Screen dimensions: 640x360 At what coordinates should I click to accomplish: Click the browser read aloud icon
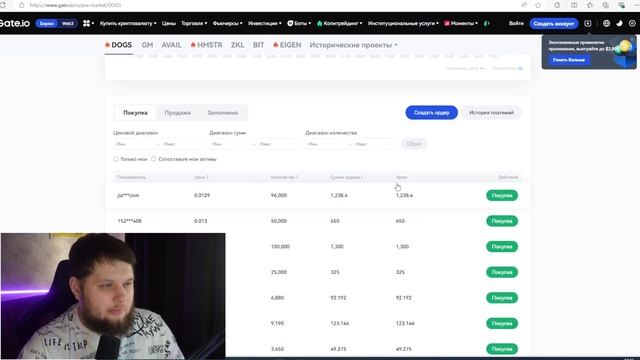[x=524, y=5]
